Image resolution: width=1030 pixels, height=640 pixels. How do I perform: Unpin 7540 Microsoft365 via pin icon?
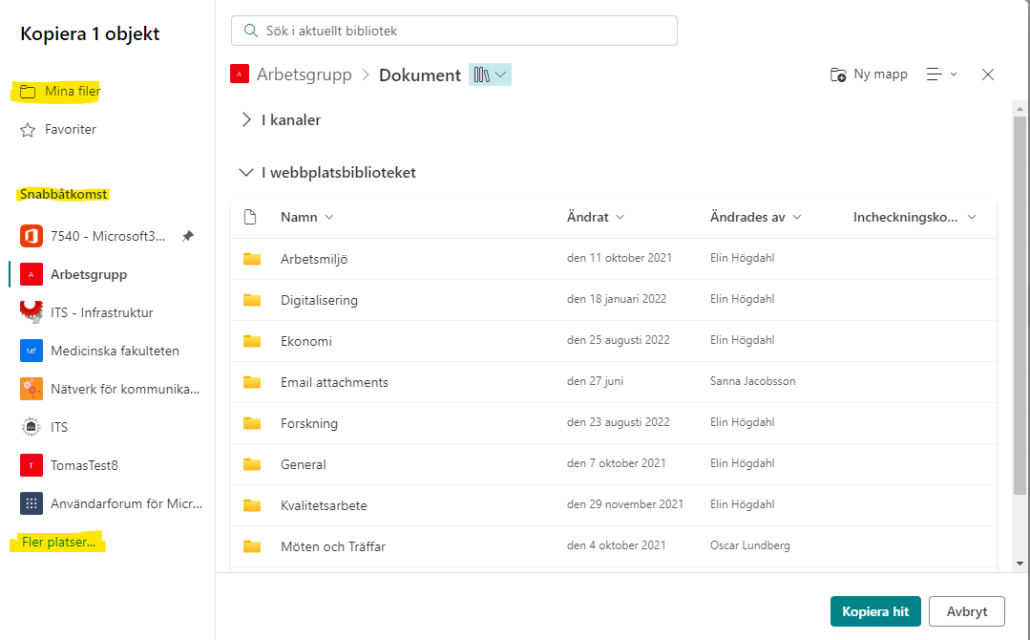pyautogui.click(x=188, y=235)
